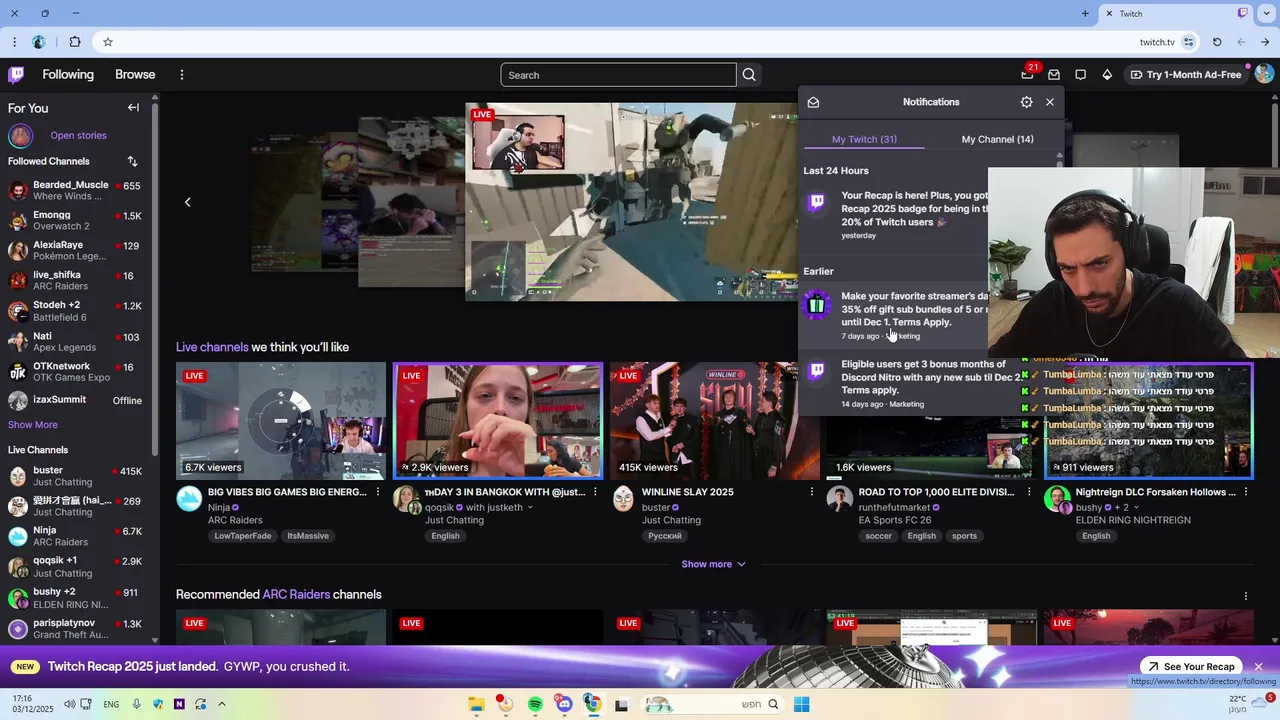Screen dimensions: 1280x720
Task: Expand qoqsik co-streamer dropdown chevron
Action: (530, 507)
